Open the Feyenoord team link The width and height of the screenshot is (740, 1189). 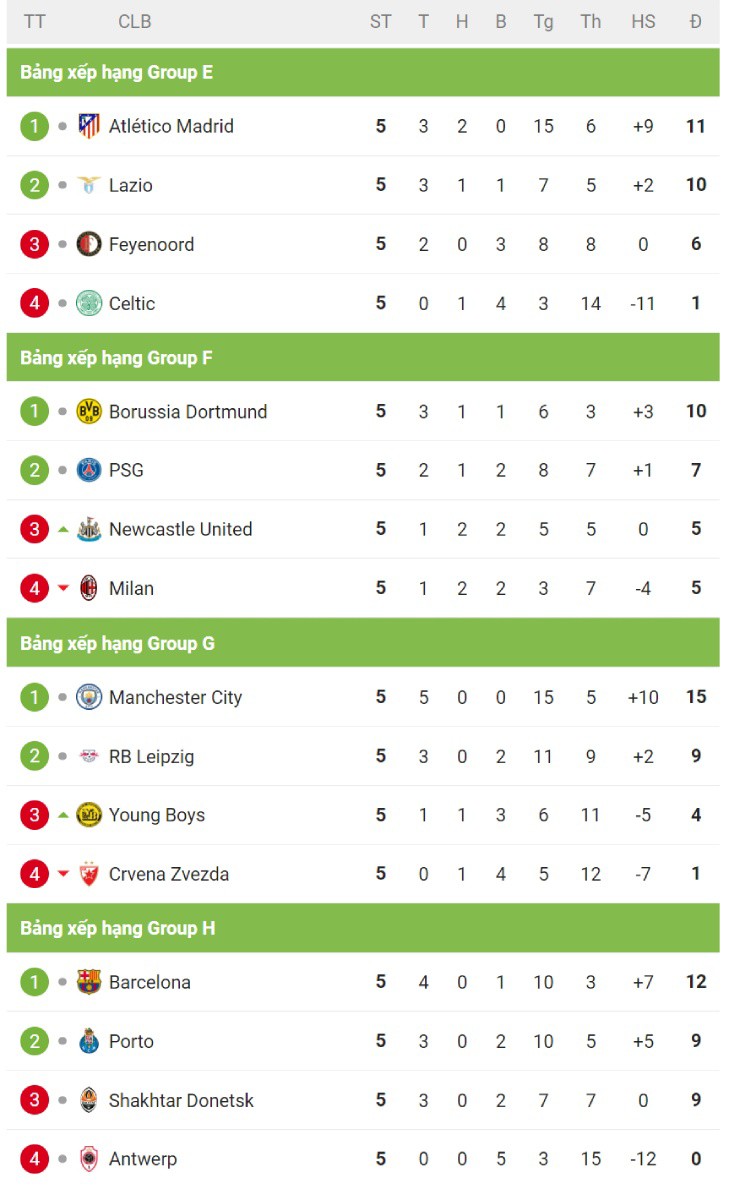(x=151, y=244)
